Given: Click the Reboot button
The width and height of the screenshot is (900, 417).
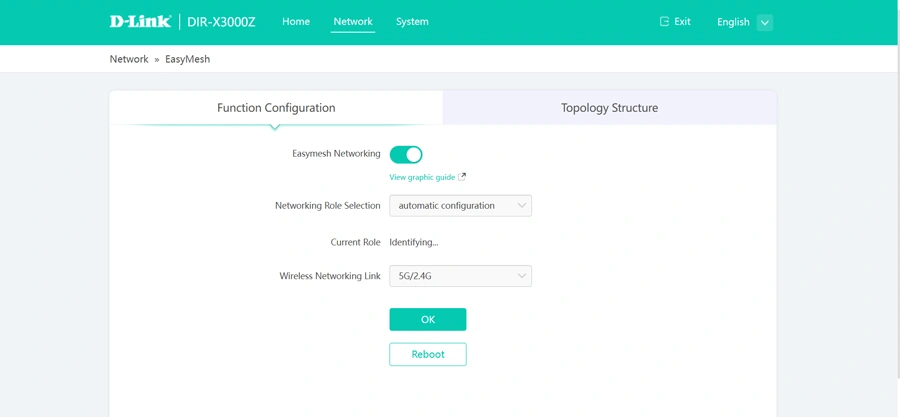Looking at the screenshot, I should tap(428, 354).
